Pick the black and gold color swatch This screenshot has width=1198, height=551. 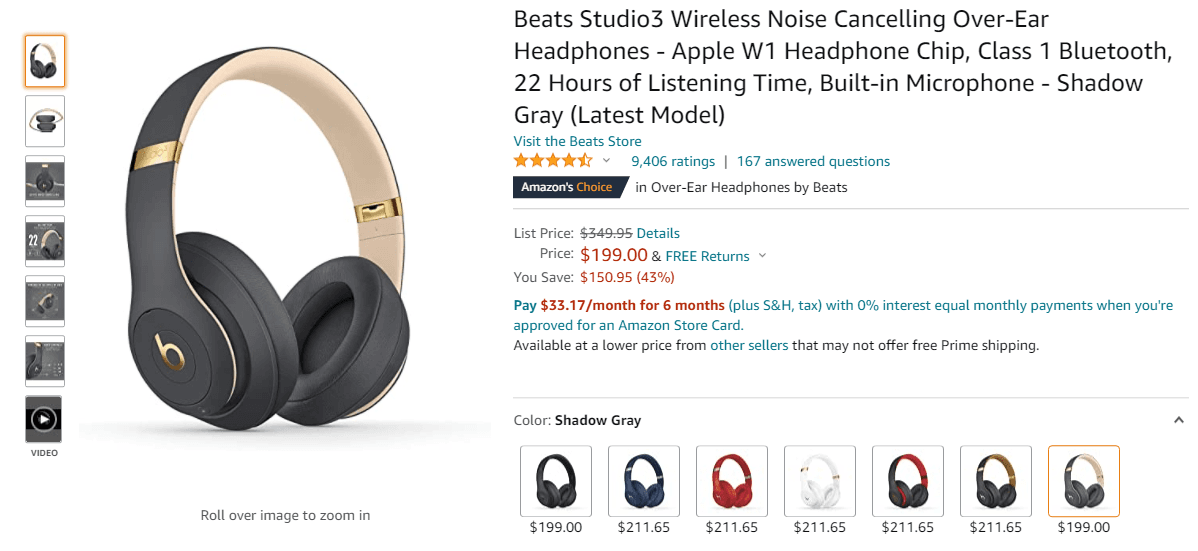(x=996, y=481)
